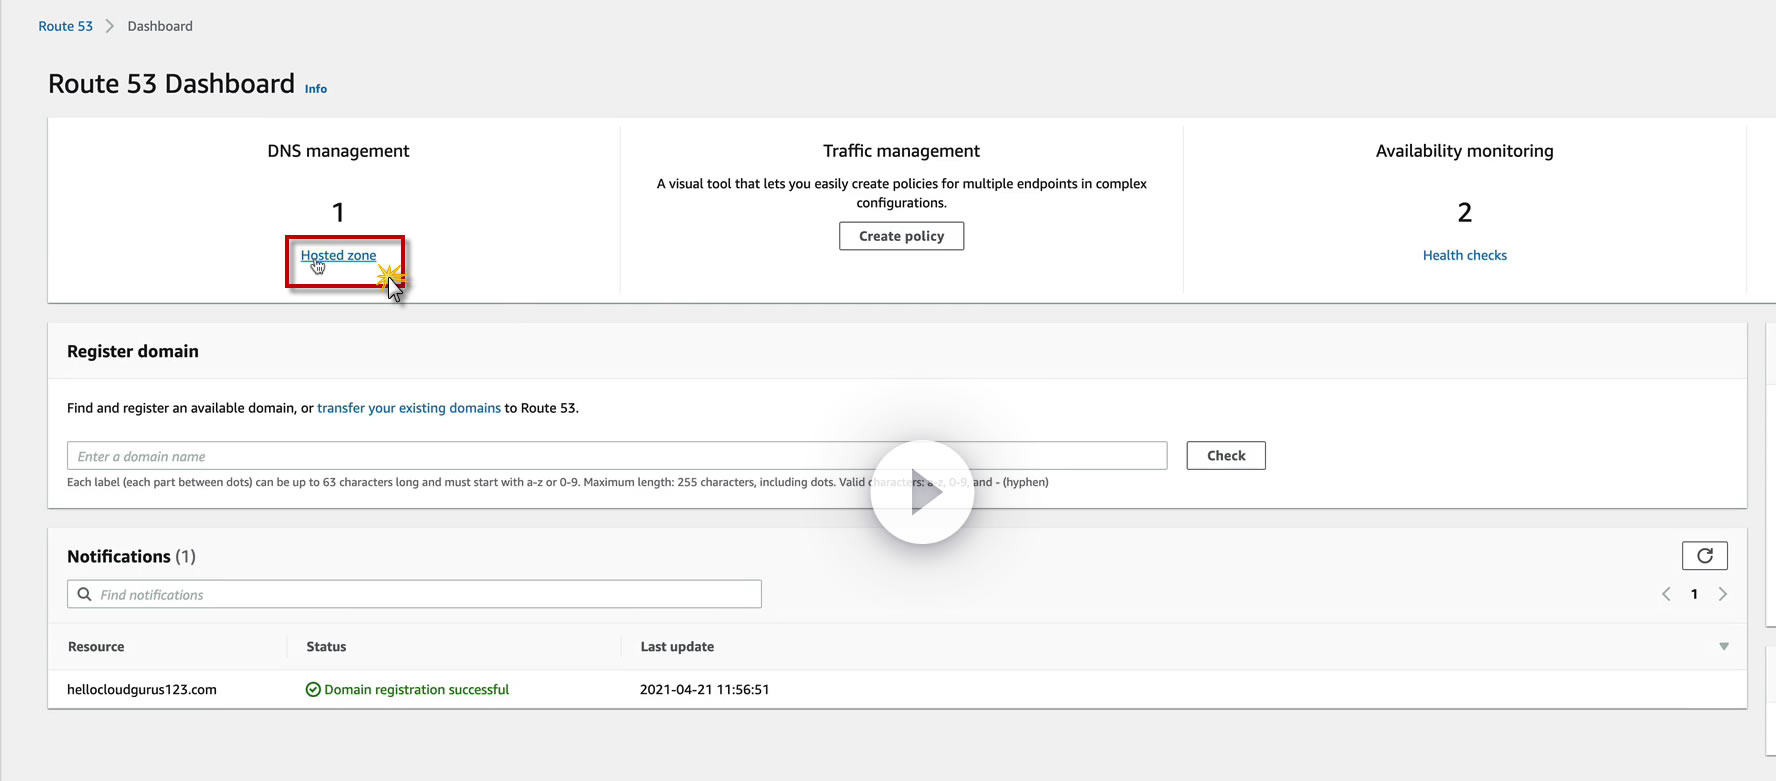Image resolution: width=1776 pixels, height=781 pixels.
Task: Click the Check domain button
Action: pos(1225,456)
